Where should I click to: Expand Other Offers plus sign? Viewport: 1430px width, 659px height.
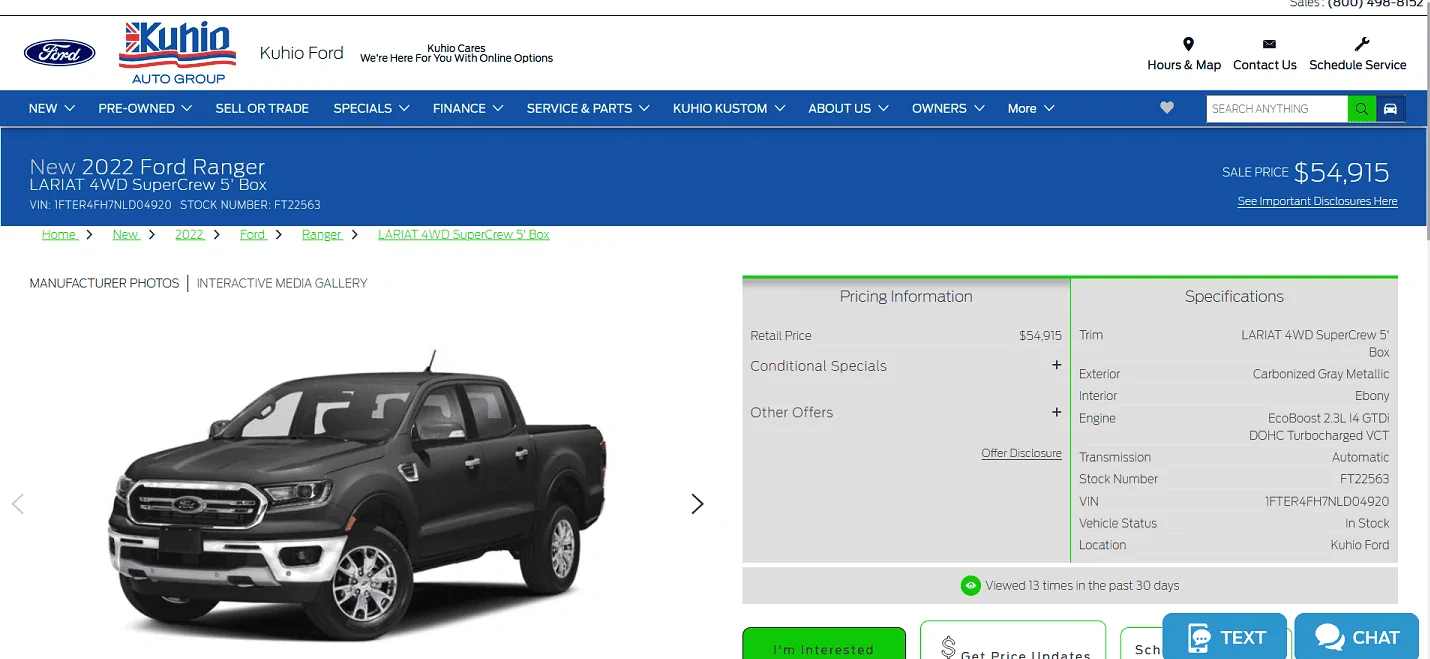(x=1056, y=412)
